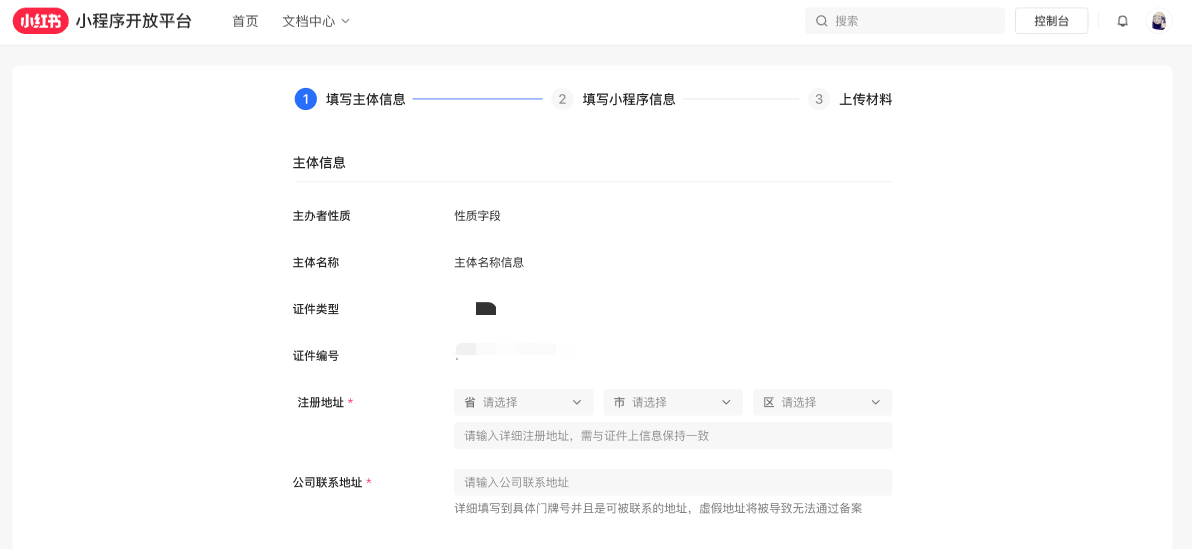
Task: Click the search magnifier icon
Action: coord(822,21)
